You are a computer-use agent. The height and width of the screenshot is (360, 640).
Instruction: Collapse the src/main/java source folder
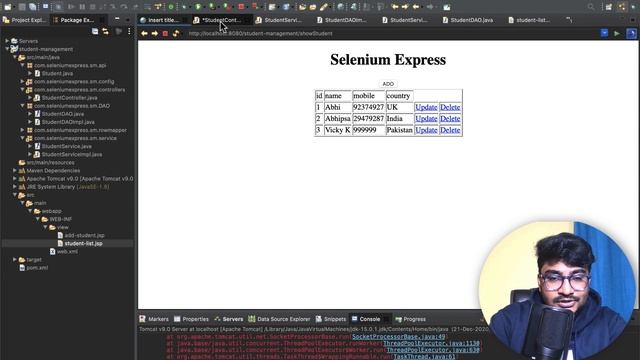click(15, 57)
